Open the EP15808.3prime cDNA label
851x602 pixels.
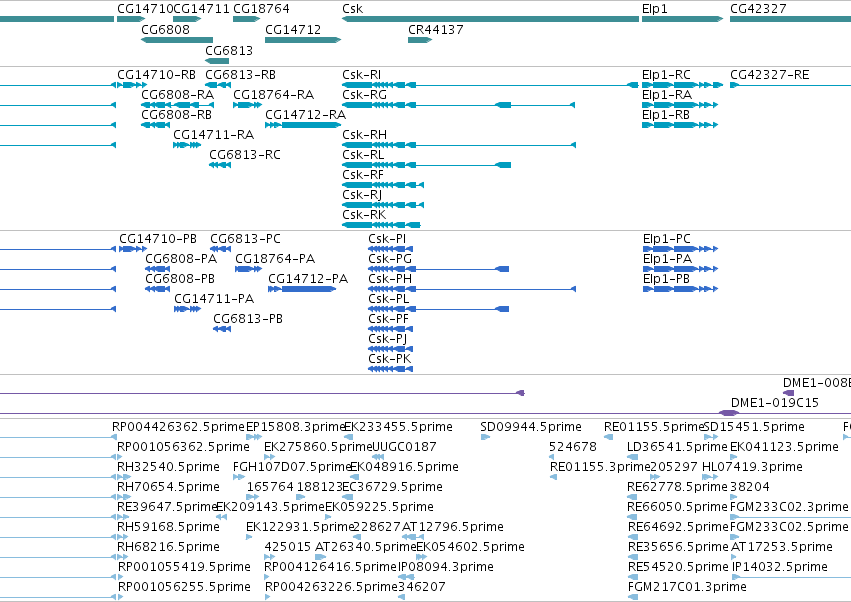(x=295, y=427)
